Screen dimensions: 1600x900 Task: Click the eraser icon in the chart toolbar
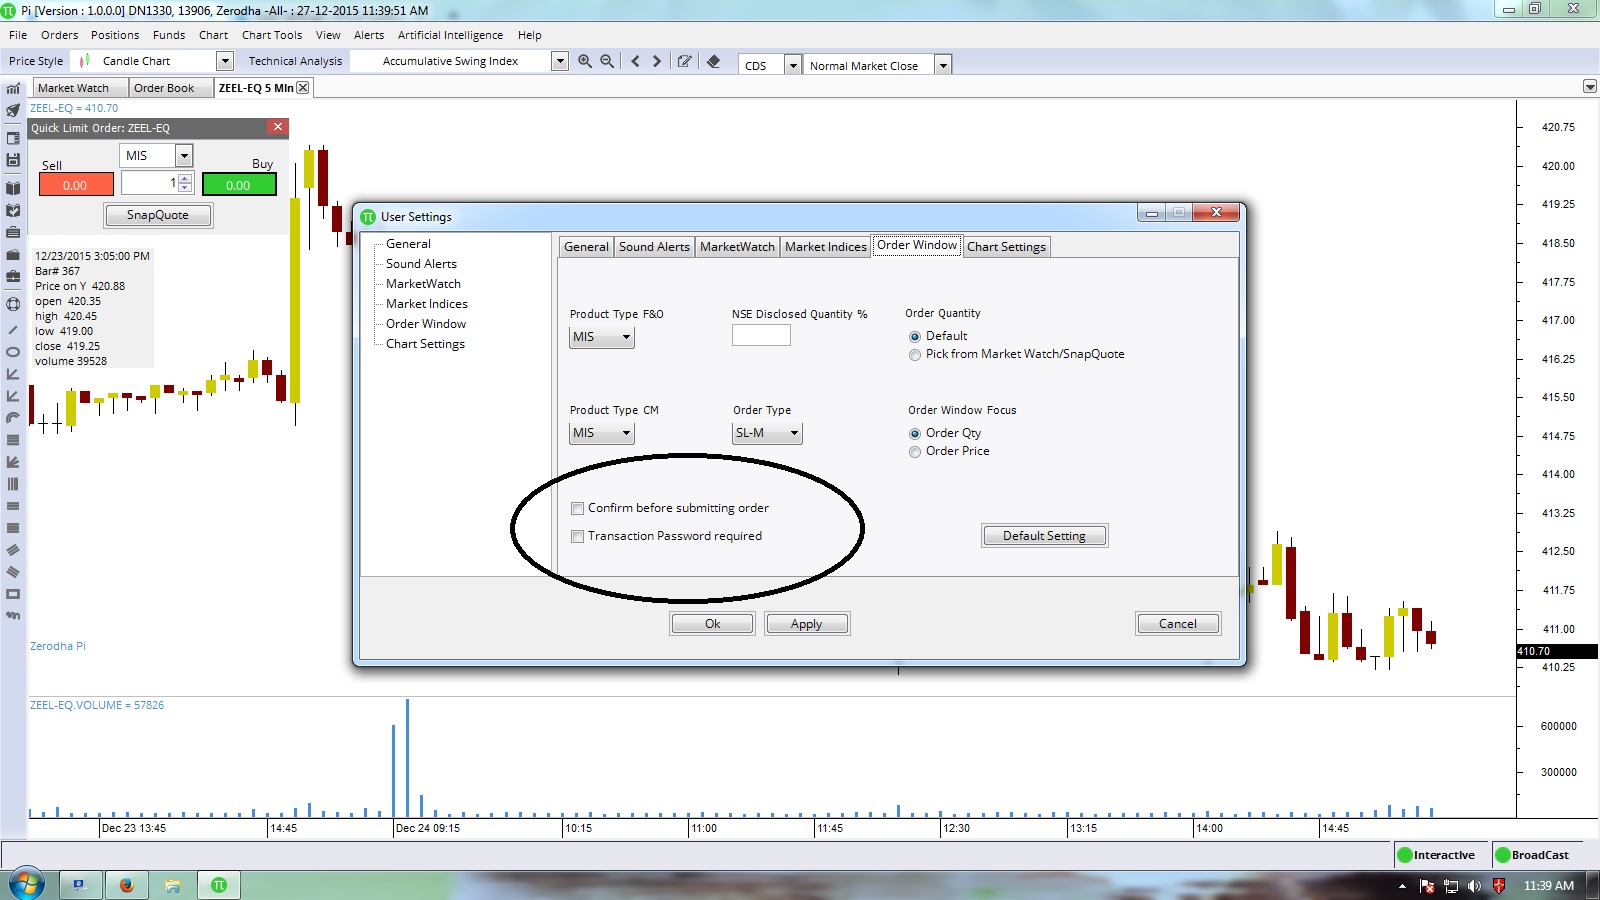point(713,61)
